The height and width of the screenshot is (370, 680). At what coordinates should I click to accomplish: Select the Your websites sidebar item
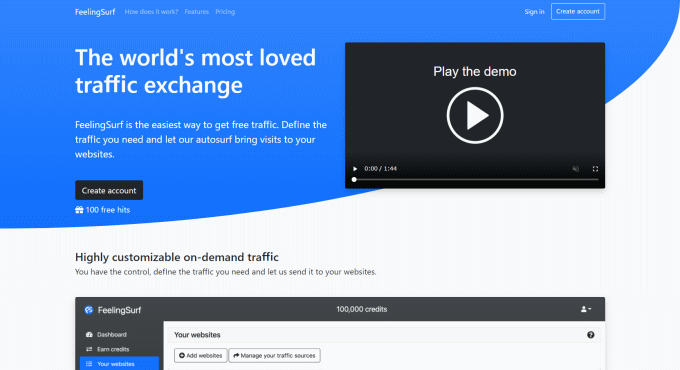click(x=119, y=363)
